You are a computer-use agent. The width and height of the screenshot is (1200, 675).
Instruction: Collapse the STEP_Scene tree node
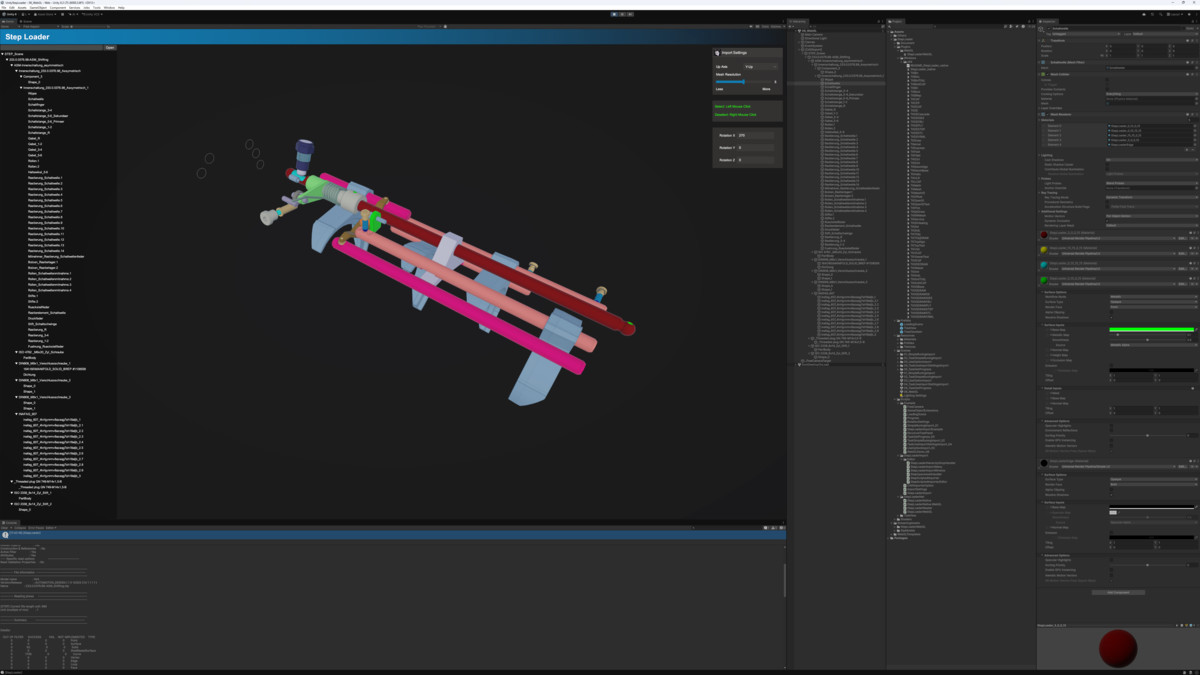click(x=3, y=54)
